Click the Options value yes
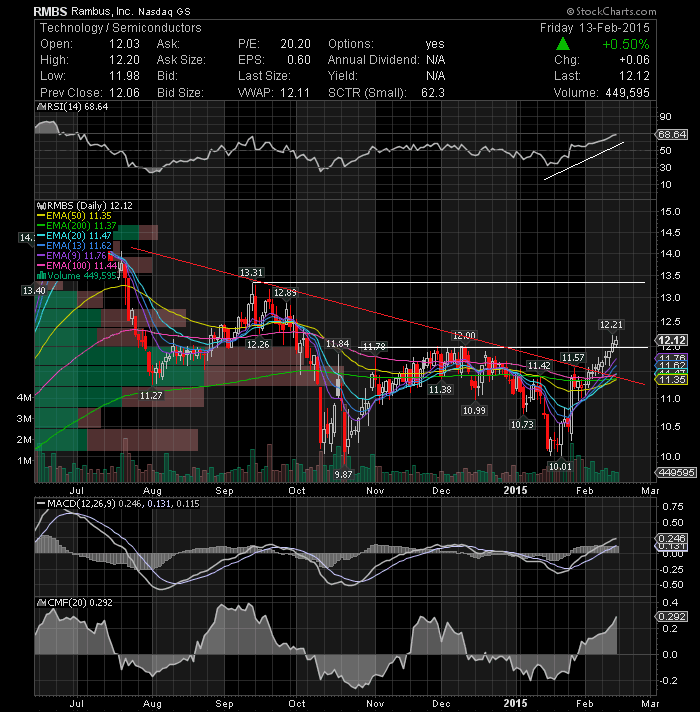Screen dimensions: 700x712 [x=435, y=44]
